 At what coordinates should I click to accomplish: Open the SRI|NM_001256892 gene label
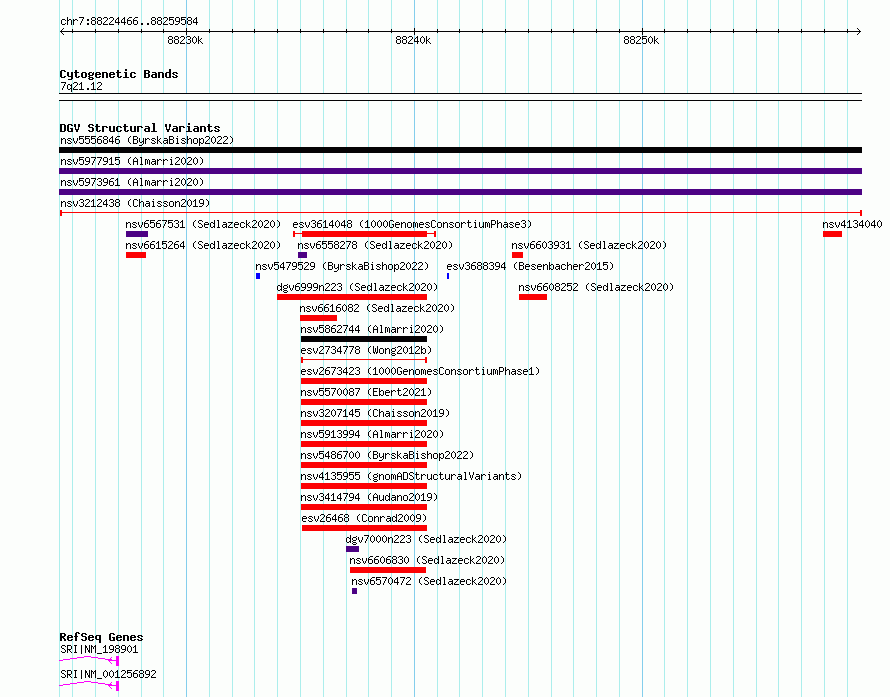click(x=108, y=674)
